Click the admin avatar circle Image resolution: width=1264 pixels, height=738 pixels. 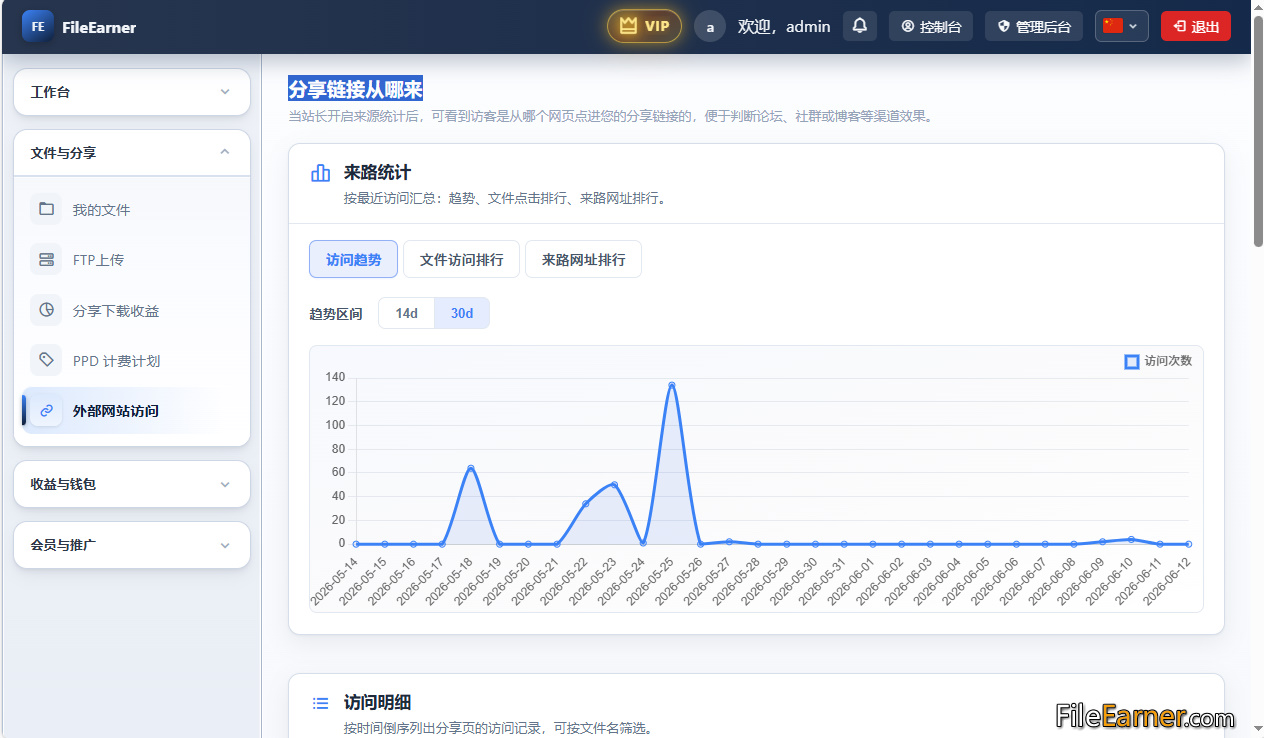click(710, 27)
